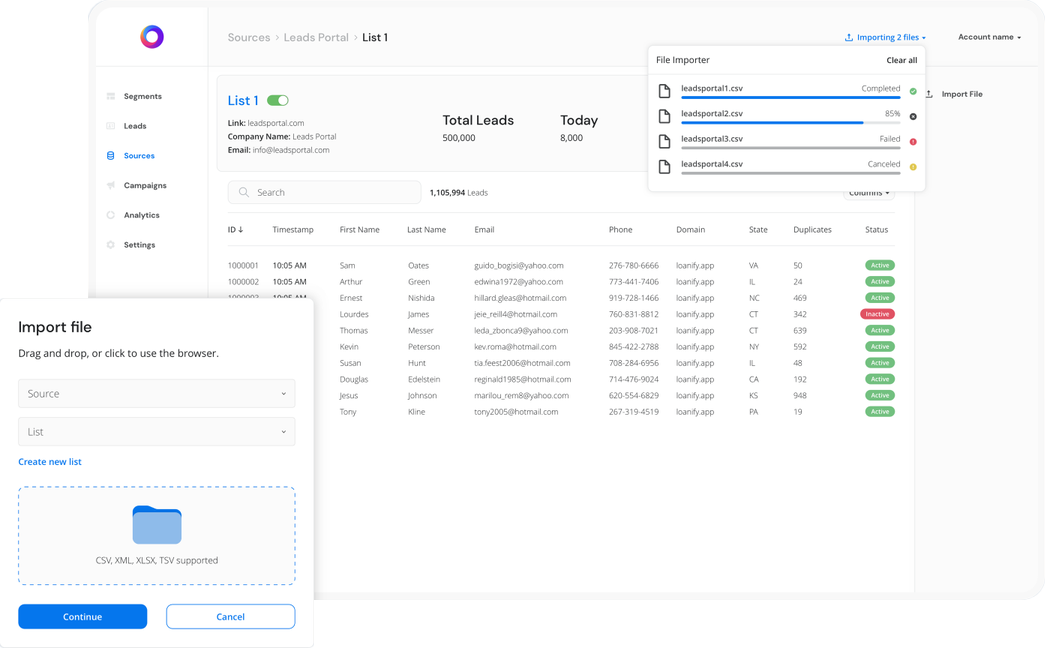This screenshot has width=1045, height=648.
Task: Navigate to the Leads Portal breadcrumb
Action: 316,36
